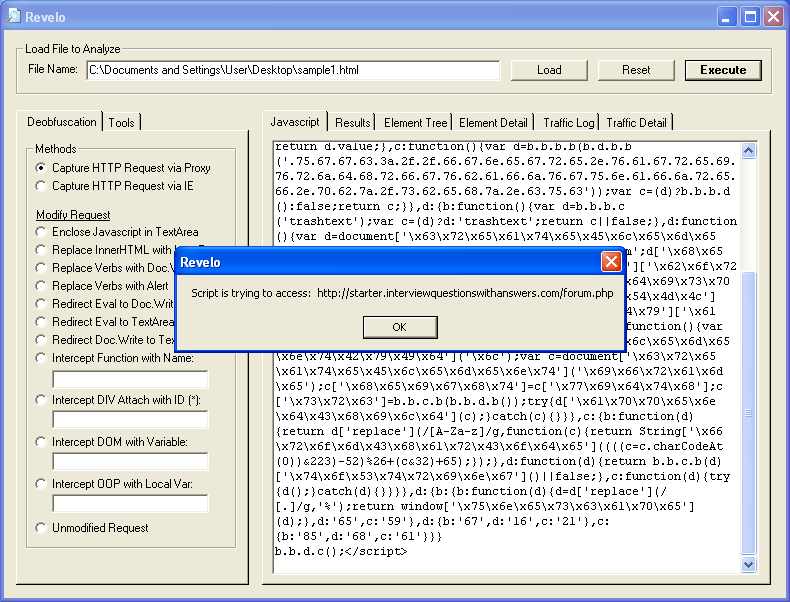790x602 pixels.
Task: Click the Reset button
Action: 636,70
